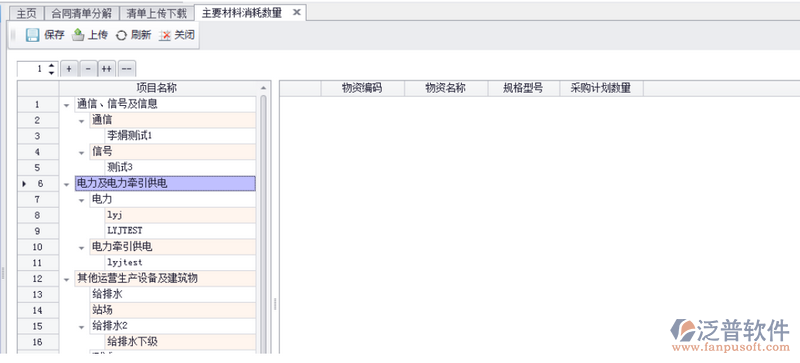The image size is (800, 363).
Task: Click the Close (关闭) toolbar icon
Action: (x=165, y=35)
